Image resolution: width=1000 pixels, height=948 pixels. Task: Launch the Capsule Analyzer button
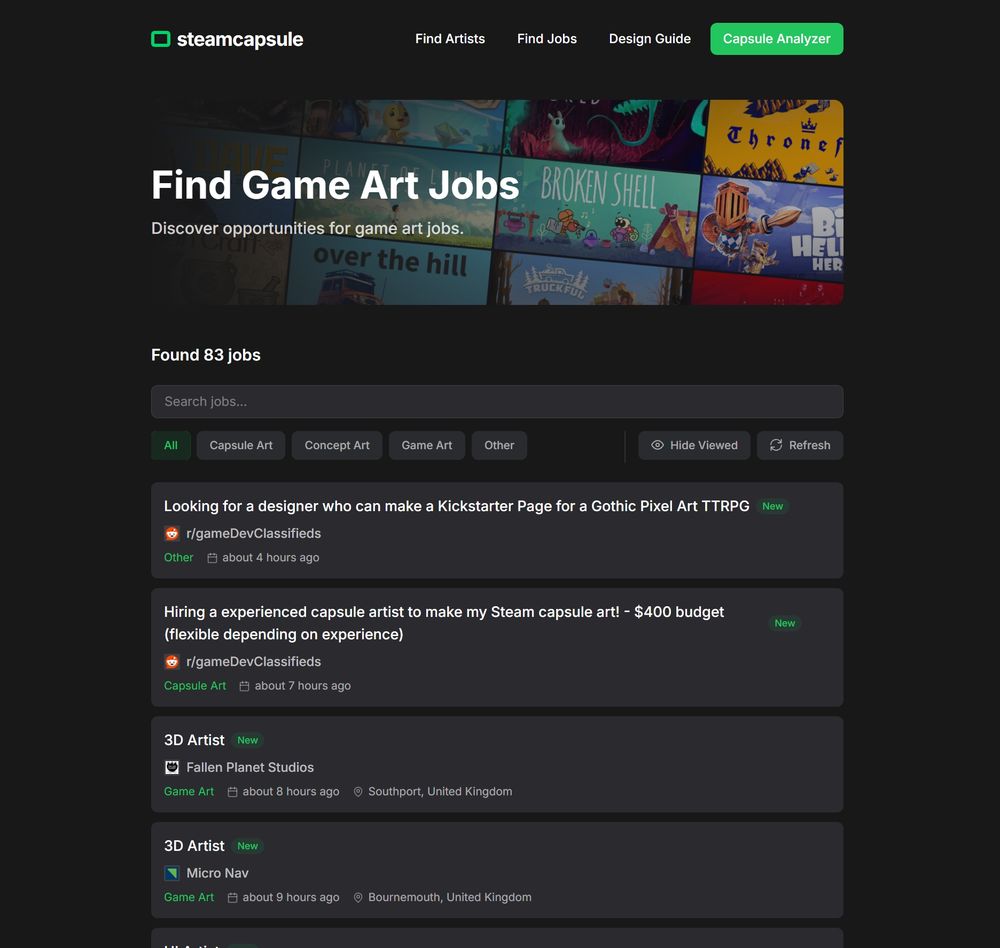tap(776, 39)
